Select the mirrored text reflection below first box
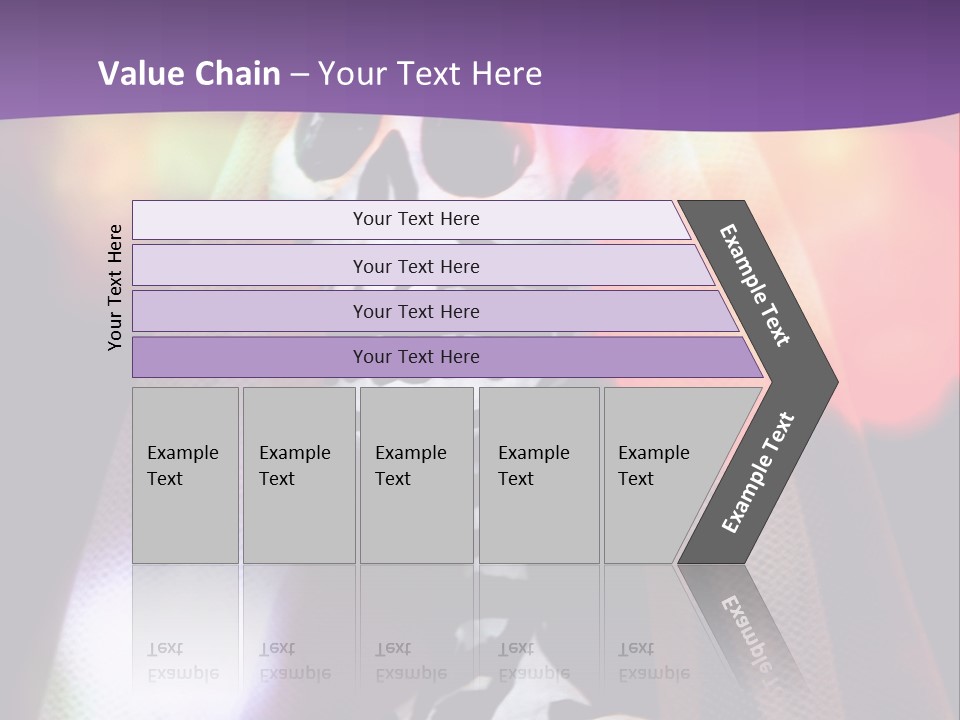This screenshot has width=960, height=720. (183, 662)
